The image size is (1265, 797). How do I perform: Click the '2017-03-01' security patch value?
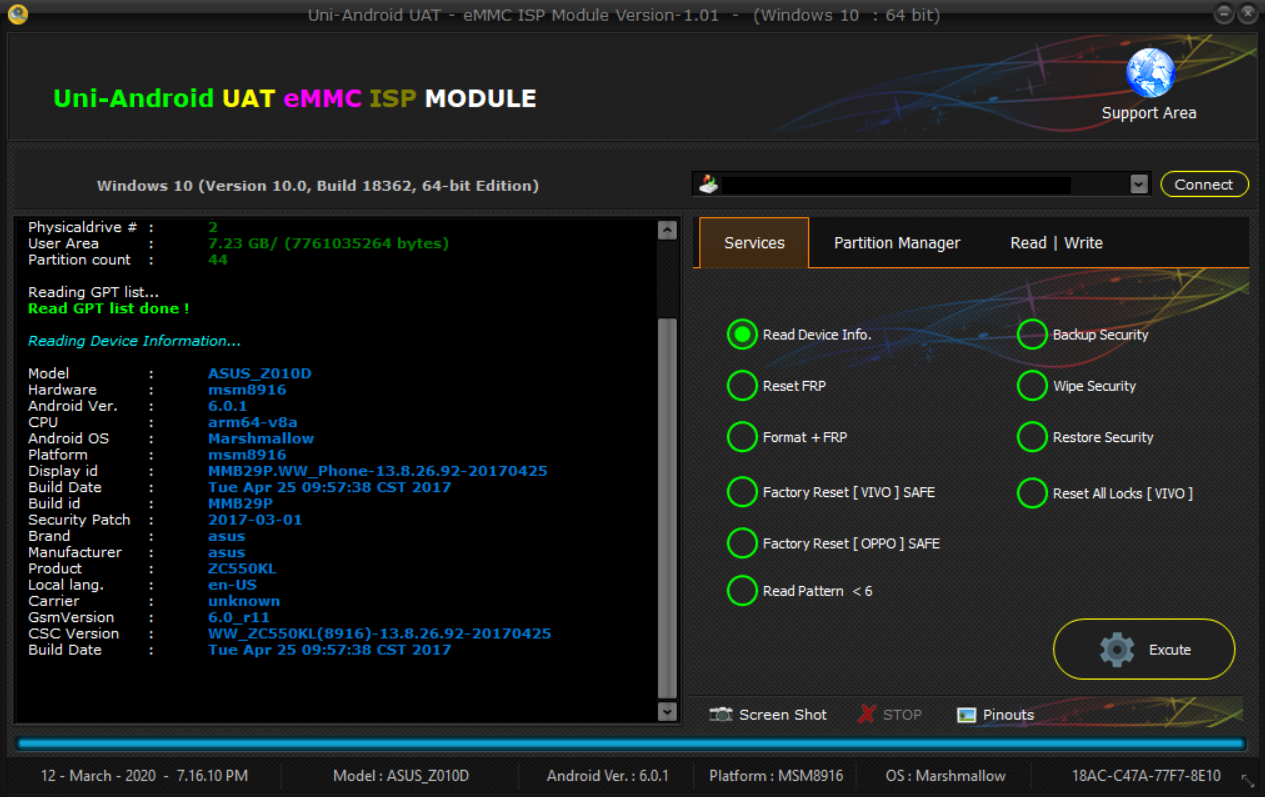255,519
